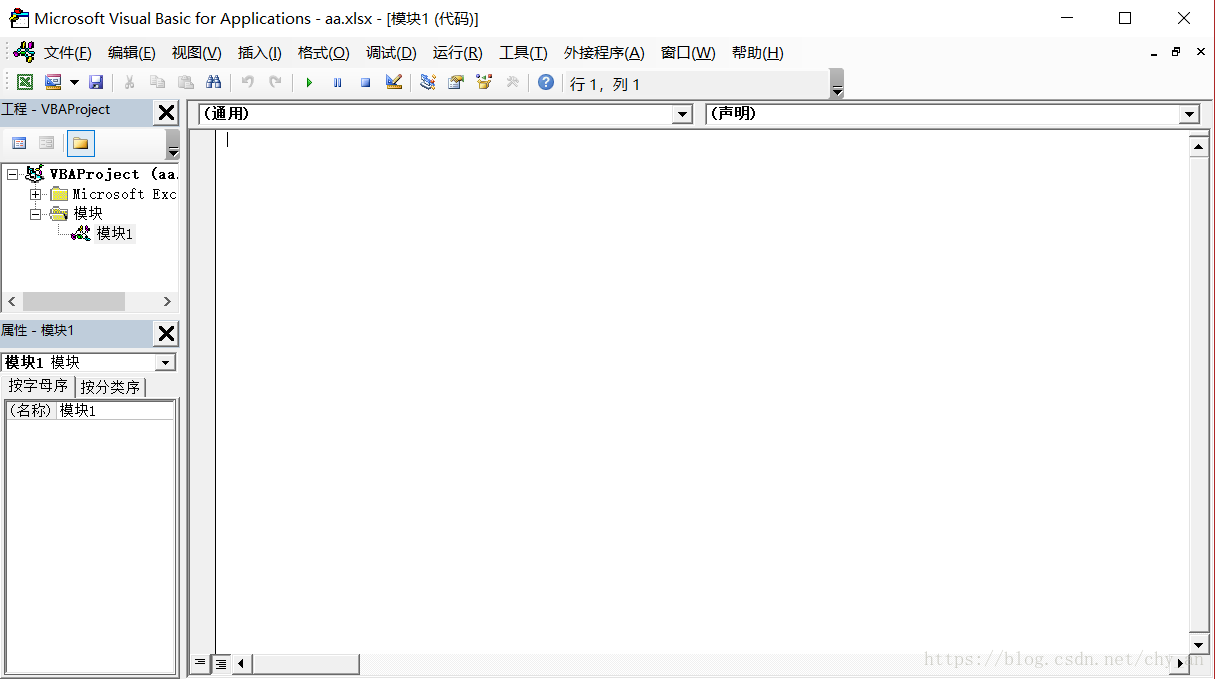Screen dimensions: 1215x679
Task: Open the (通用) object dropdown
Action: coord(682,114)
